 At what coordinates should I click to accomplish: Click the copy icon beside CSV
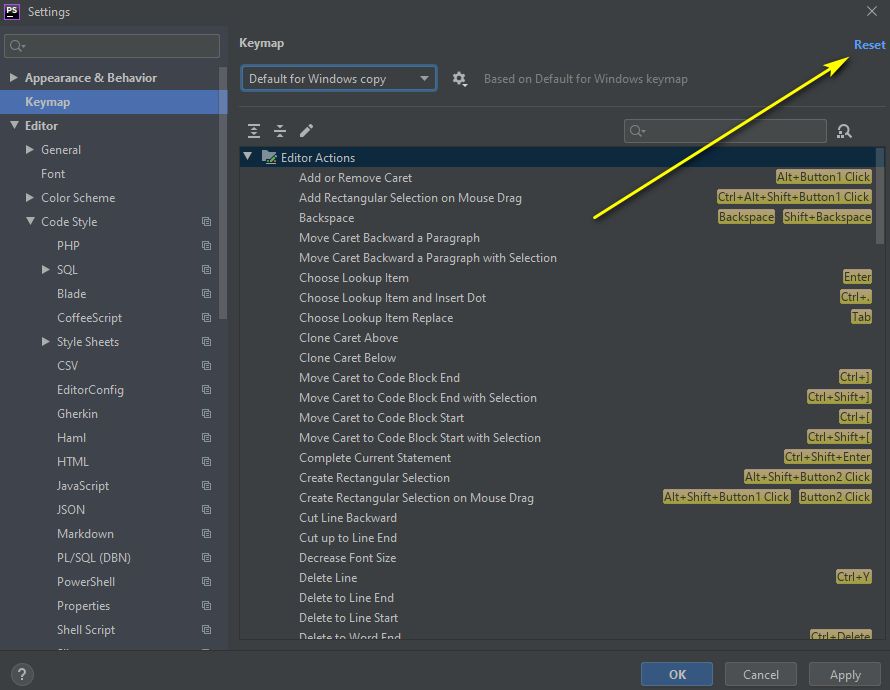pos(207,365)
